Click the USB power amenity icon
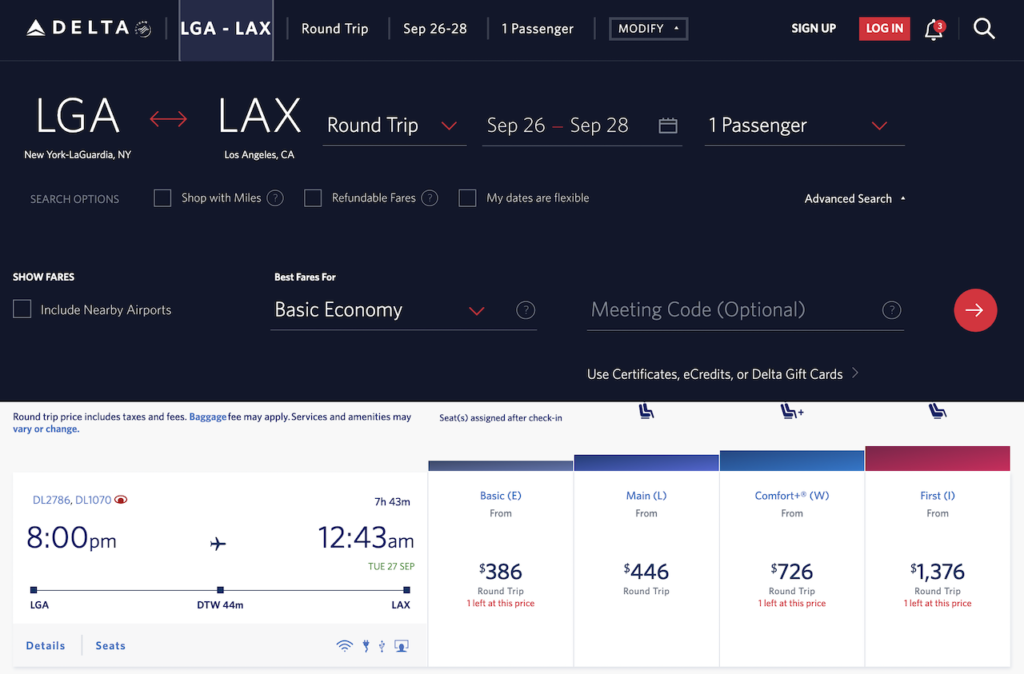Image resolution: width=1024 pixels, height=674 pixels. tap(382, 646)
